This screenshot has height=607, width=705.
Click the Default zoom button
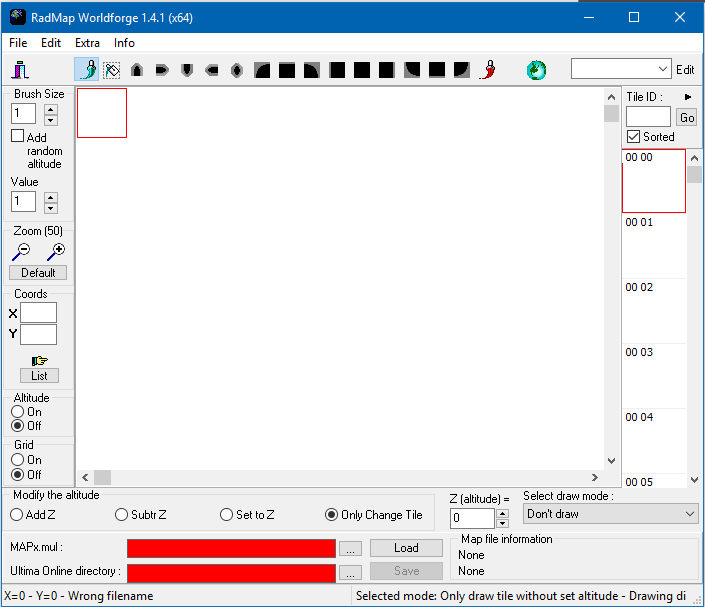click(38, 273)
